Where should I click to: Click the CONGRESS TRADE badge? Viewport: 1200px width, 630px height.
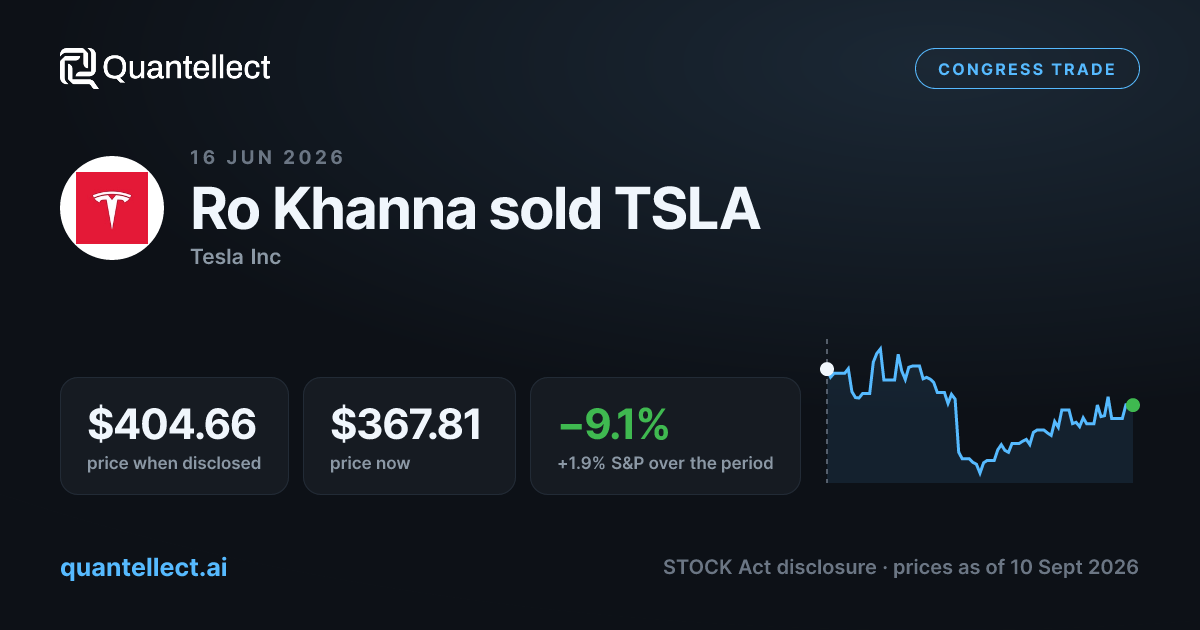click(x=1027, y=69)
